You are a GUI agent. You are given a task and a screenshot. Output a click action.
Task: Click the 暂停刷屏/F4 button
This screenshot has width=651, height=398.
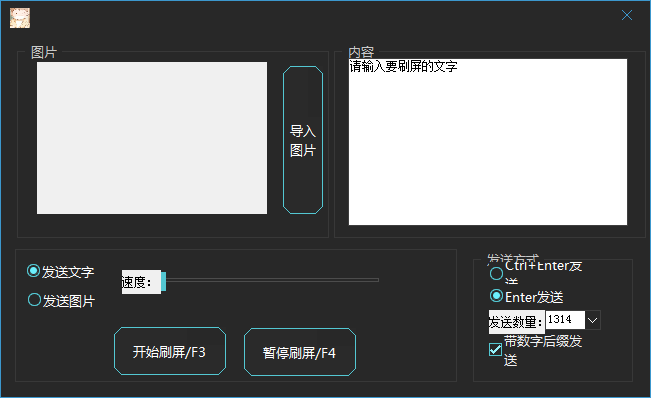[x=300, y=352]
